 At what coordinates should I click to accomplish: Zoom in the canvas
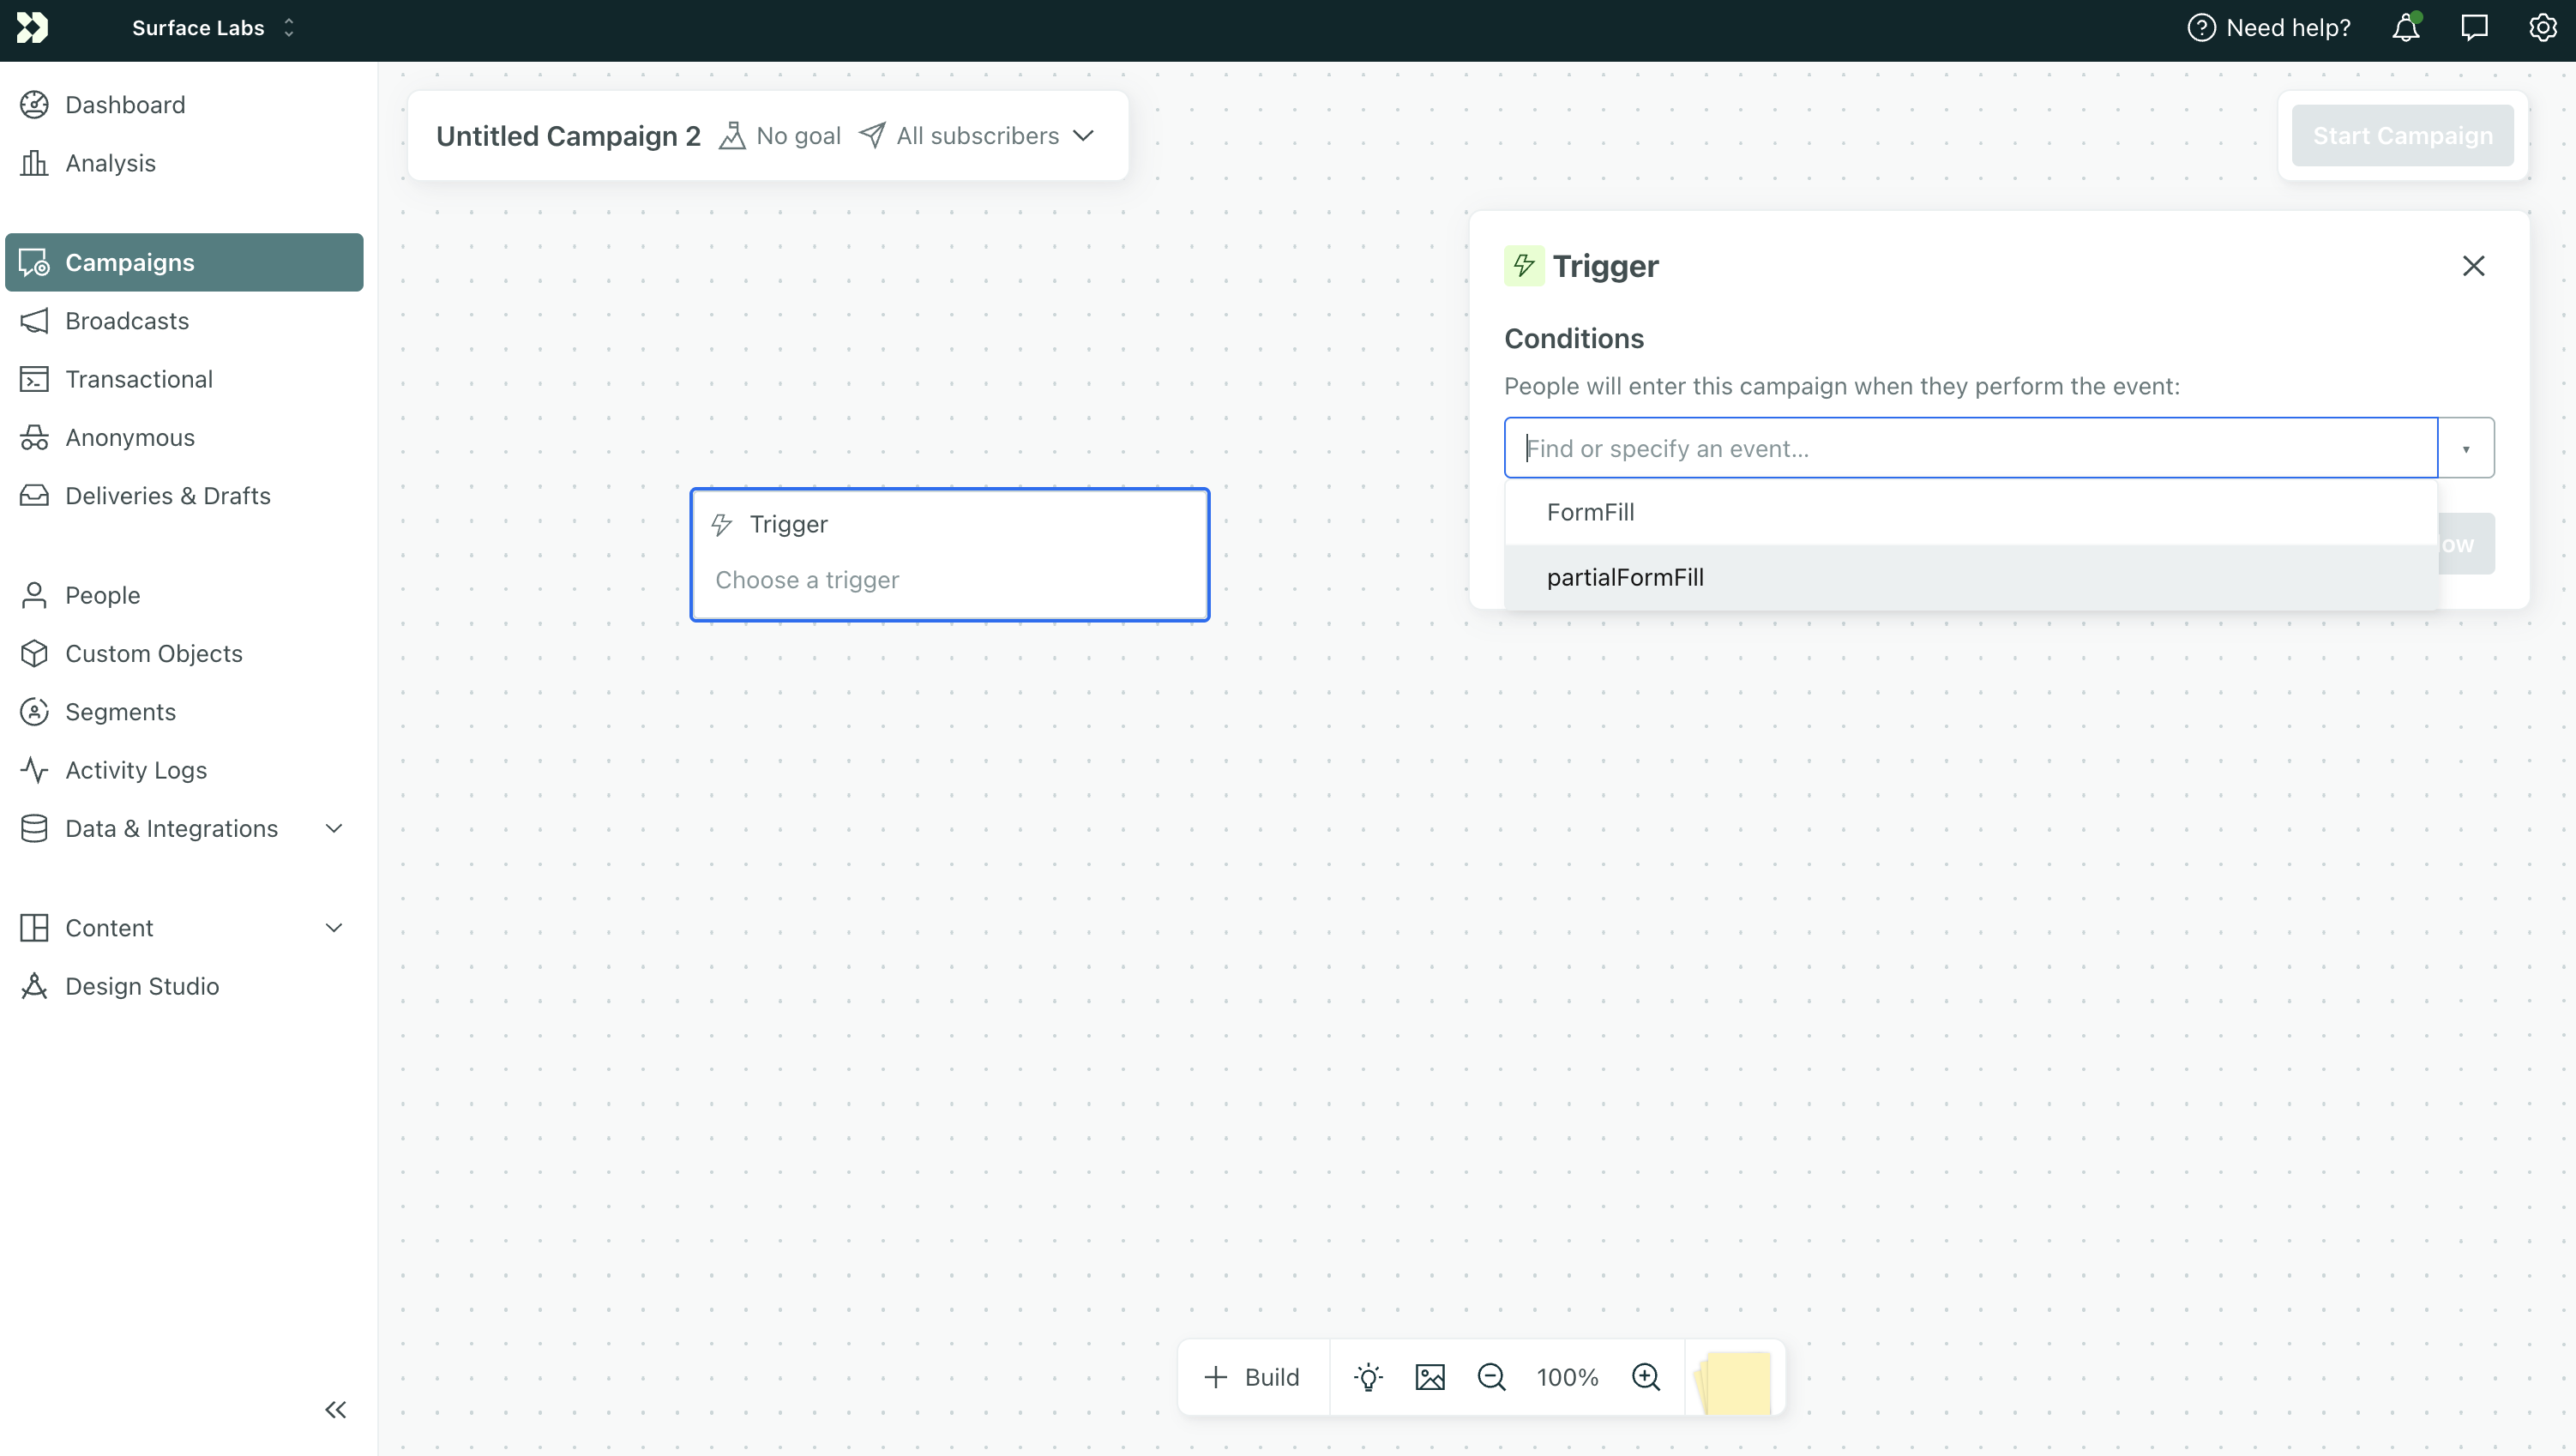(x=1645, y=1377)
